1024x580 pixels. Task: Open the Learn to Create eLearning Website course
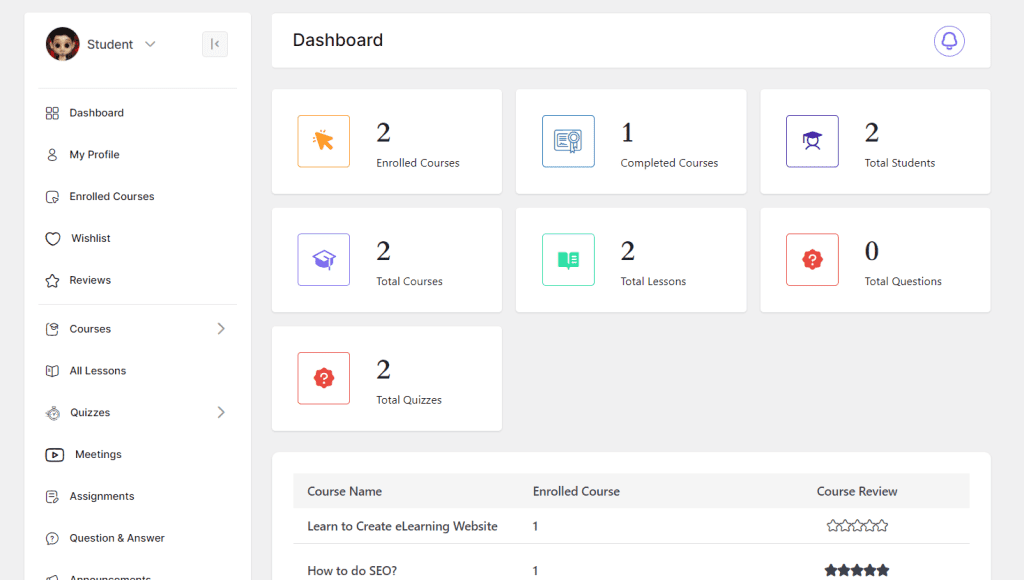point(402,525)
